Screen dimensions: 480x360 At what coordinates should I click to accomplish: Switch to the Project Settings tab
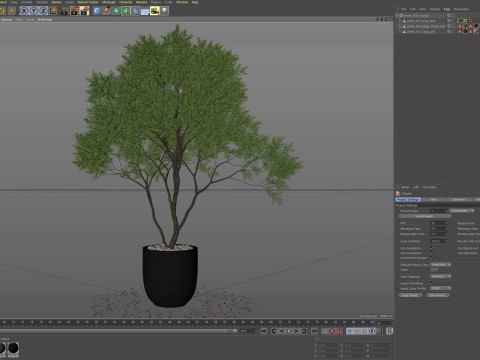pos(408,199)
